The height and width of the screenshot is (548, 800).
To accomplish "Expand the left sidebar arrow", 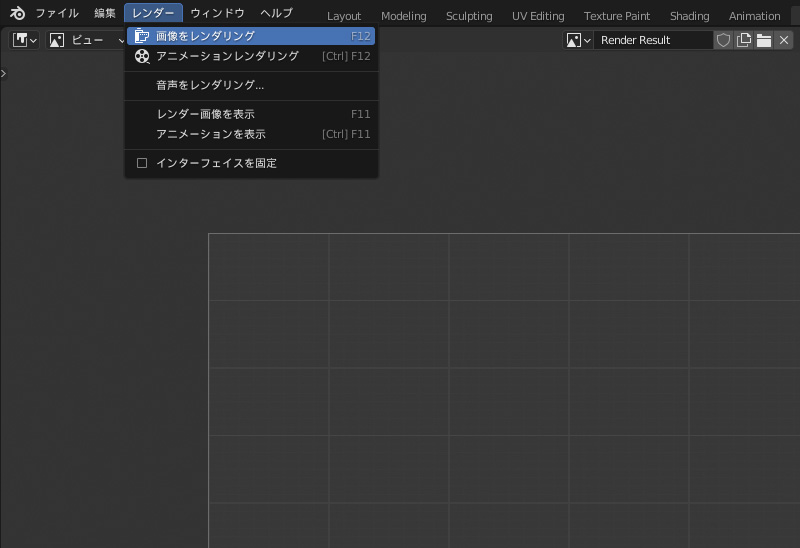I will pyautogui.click(x=4, y=73).
